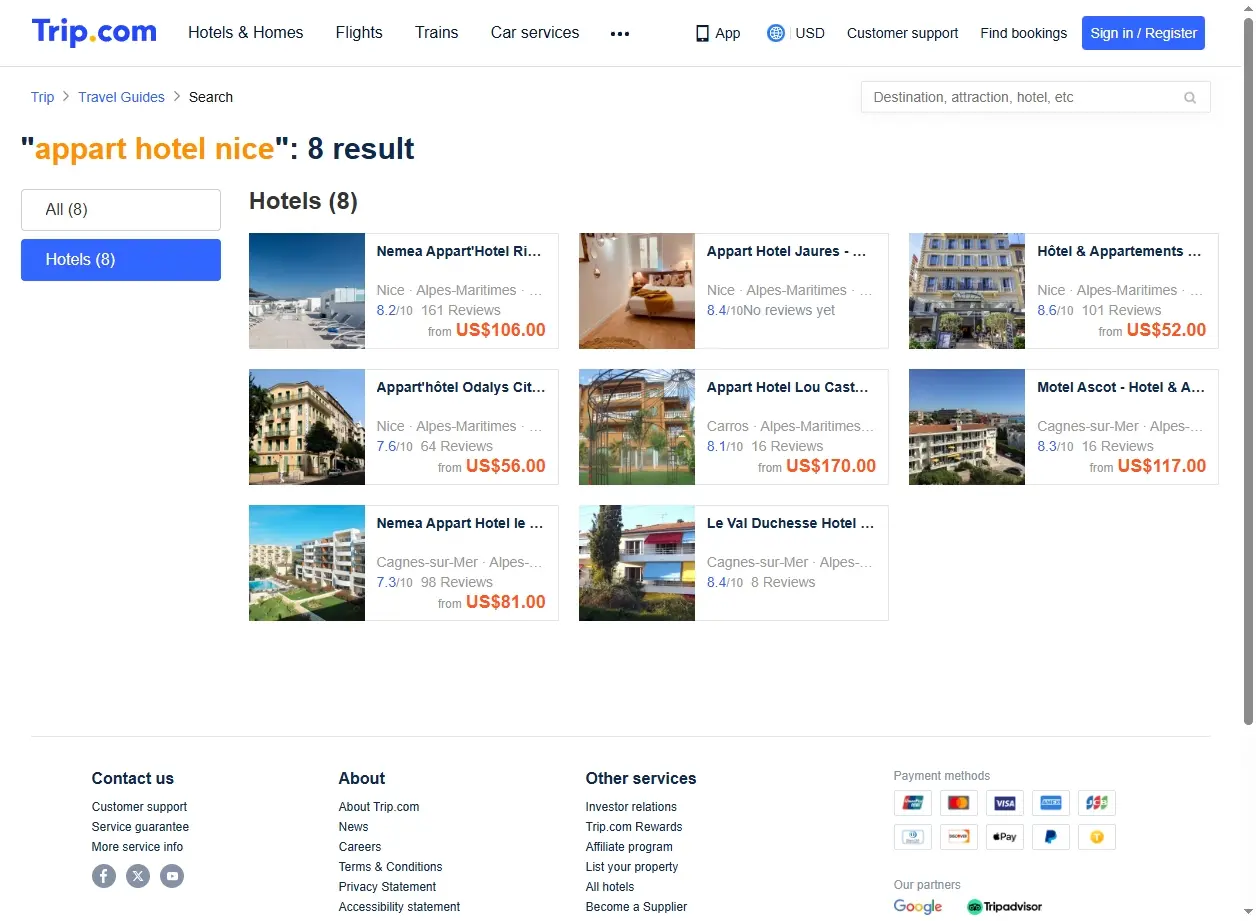Open the USD currency selector
The image size is (1256, 921).
(810, 33)
